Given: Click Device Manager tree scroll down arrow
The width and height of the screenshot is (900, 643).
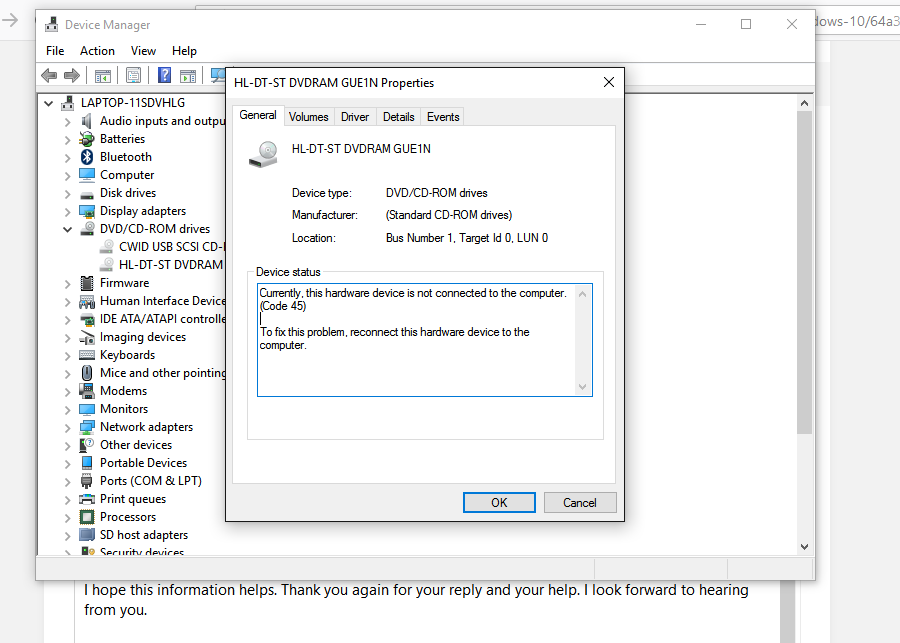Looking at the screenshot, I should (x=804, y=547).
